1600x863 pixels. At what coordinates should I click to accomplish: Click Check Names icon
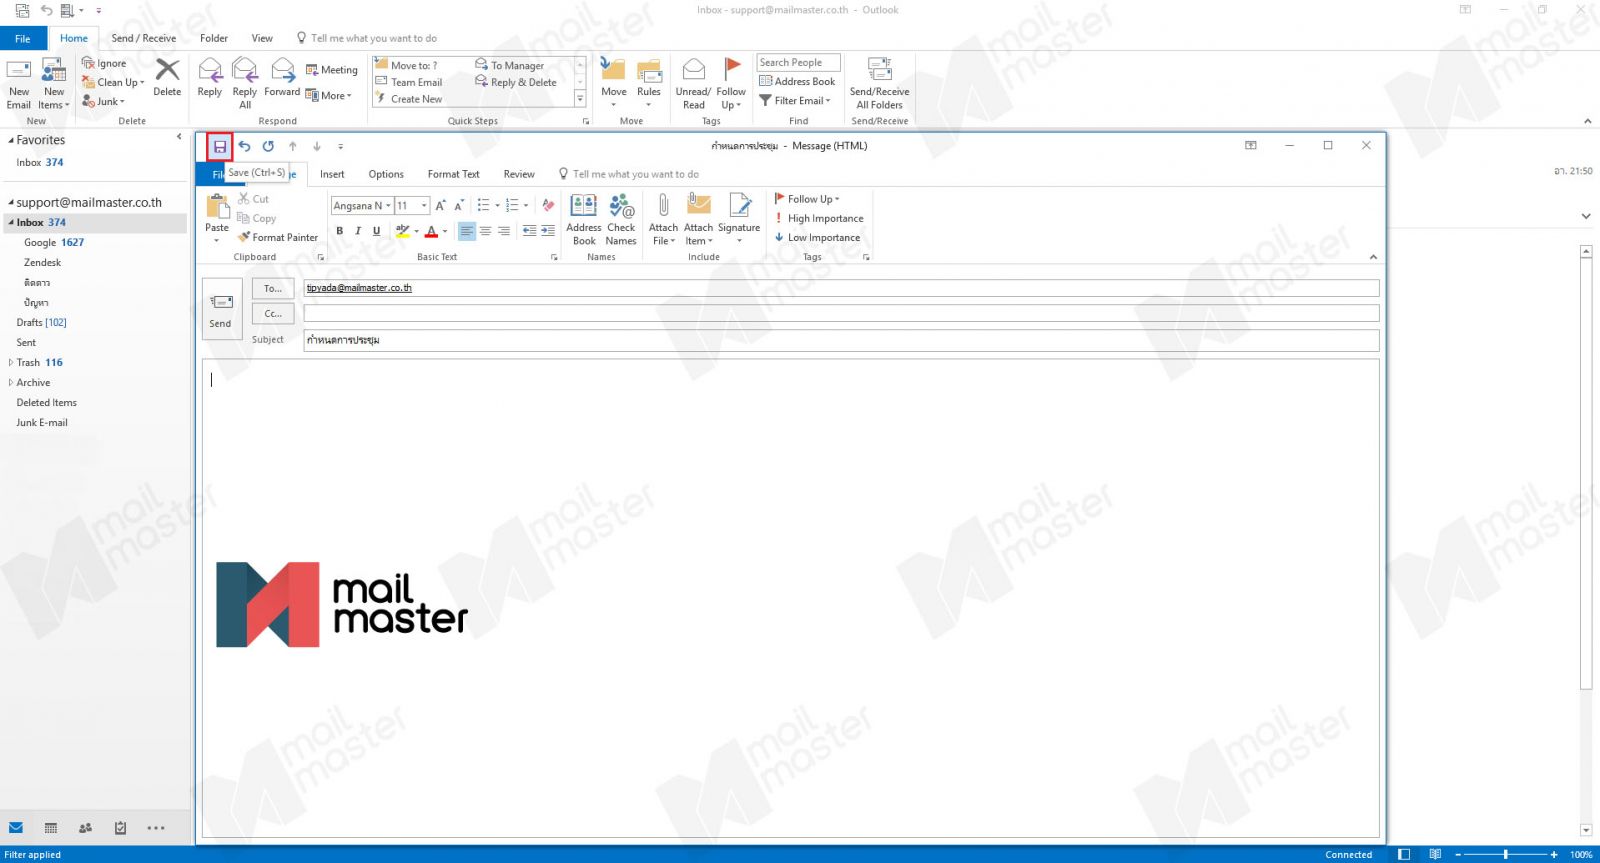tap(621, 219)
